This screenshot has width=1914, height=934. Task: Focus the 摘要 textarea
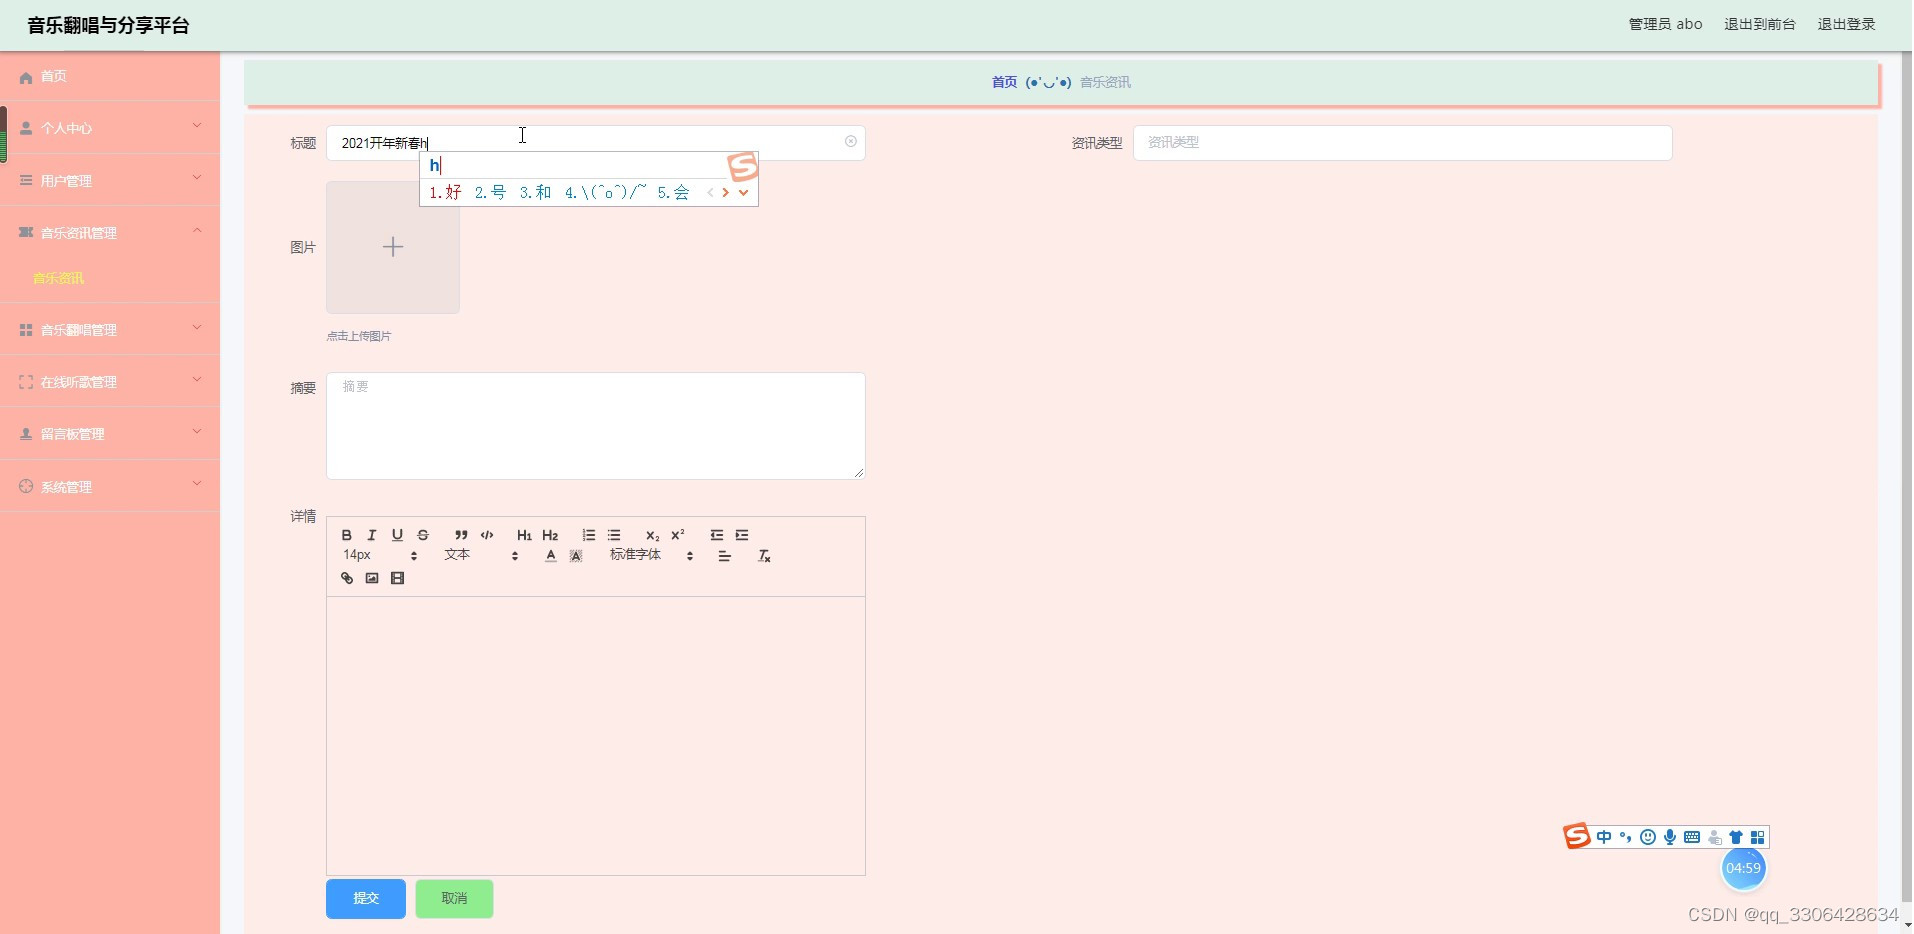tap(595, 425)
